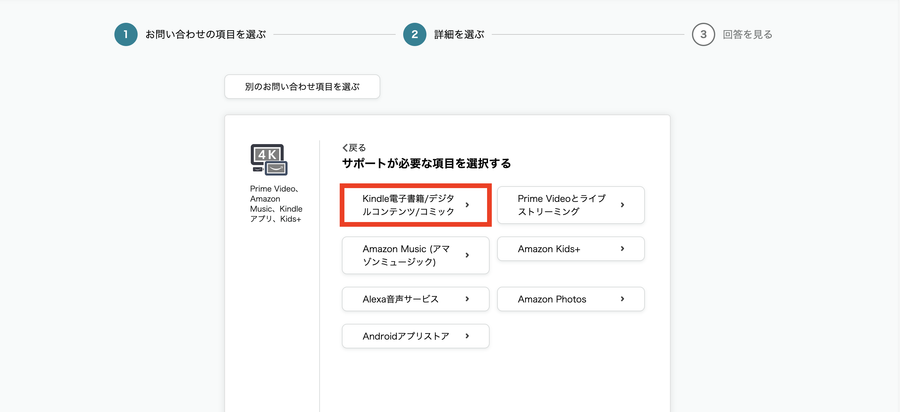Click お問い合わせの項目を選ぶ step label

tap(205, 35)
